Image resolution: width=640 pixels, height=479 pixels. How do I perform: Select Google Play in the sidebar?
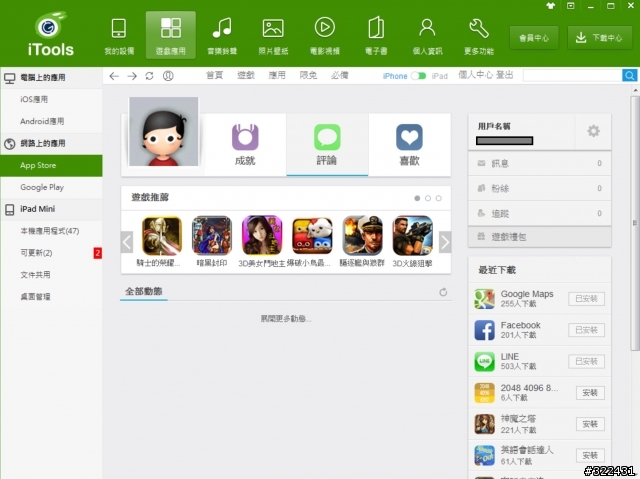[x=51, y=187]
